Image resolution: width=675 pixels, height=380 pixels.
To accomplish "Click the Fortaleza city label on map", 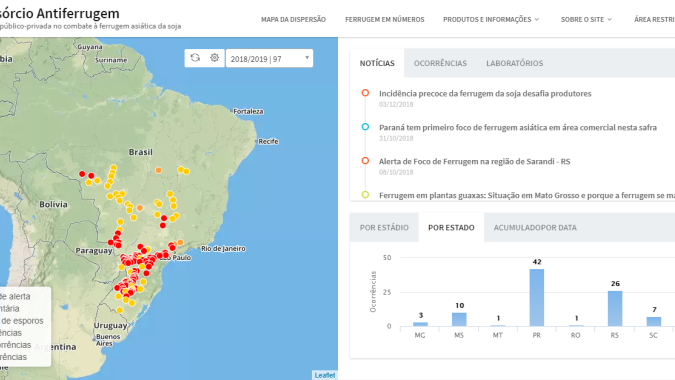I will (248, 111).
